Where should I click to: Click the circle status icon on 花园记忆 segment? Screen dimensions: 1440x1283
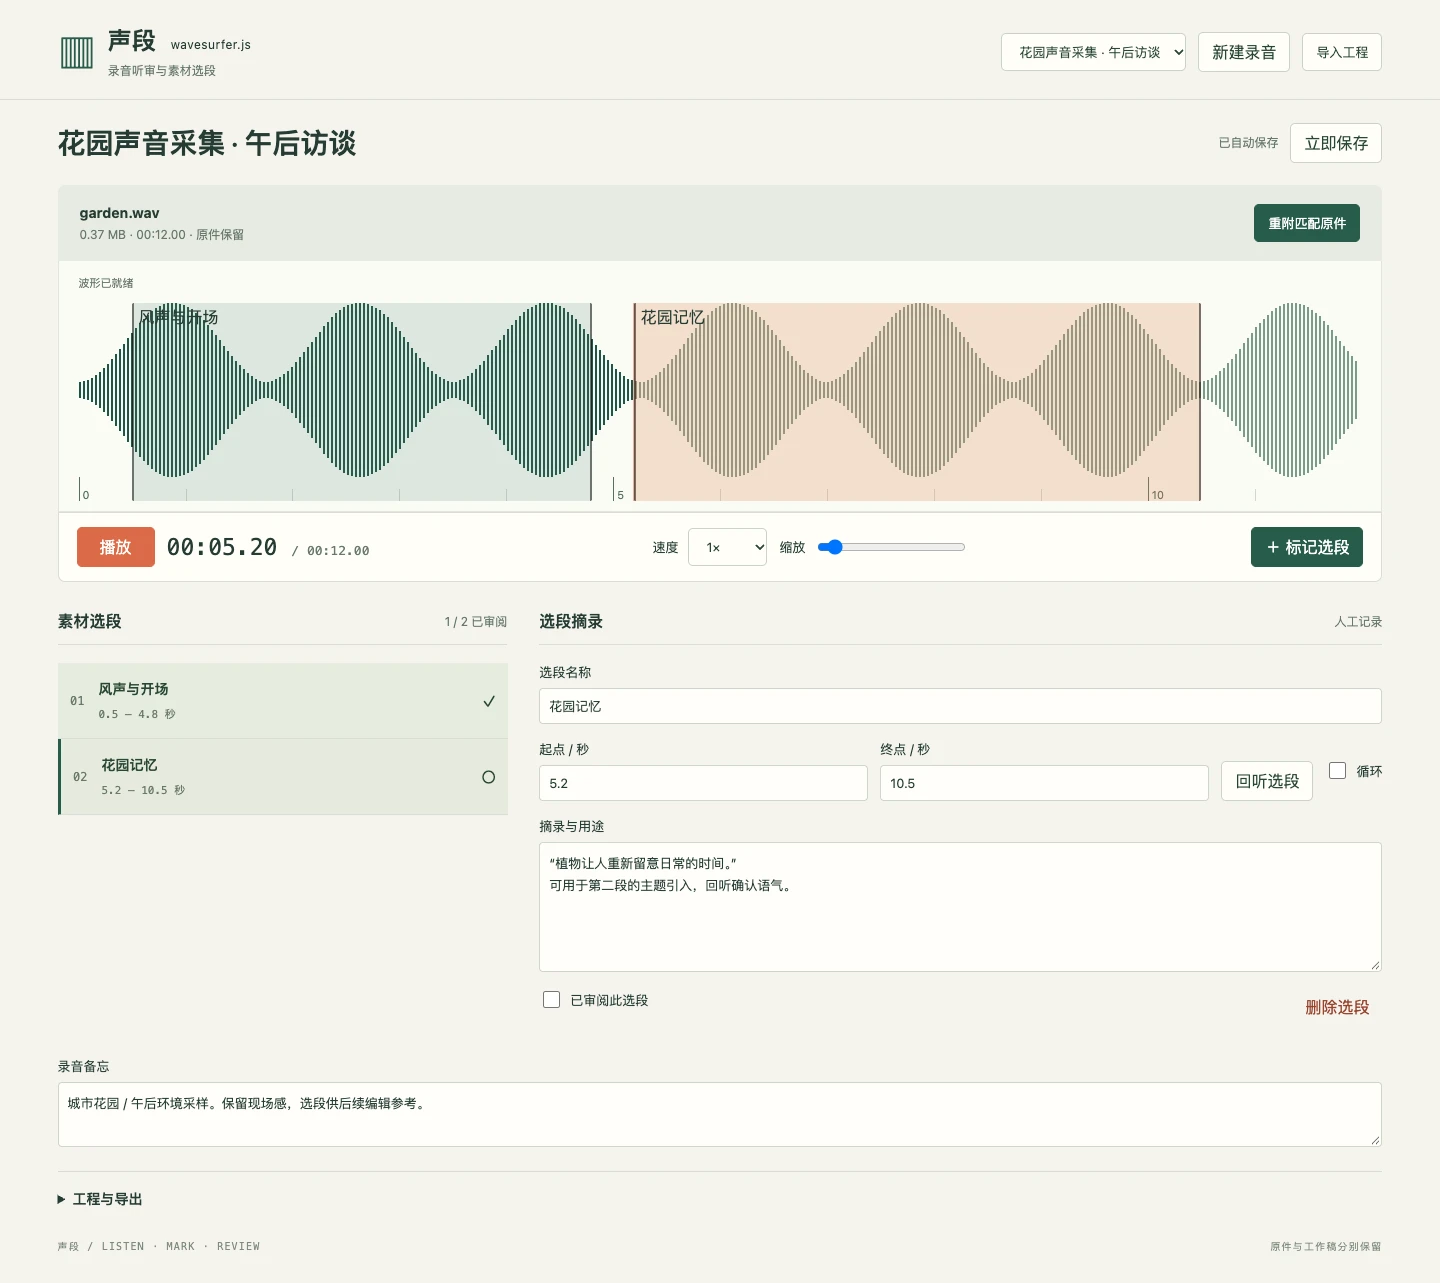pos(489,777)
